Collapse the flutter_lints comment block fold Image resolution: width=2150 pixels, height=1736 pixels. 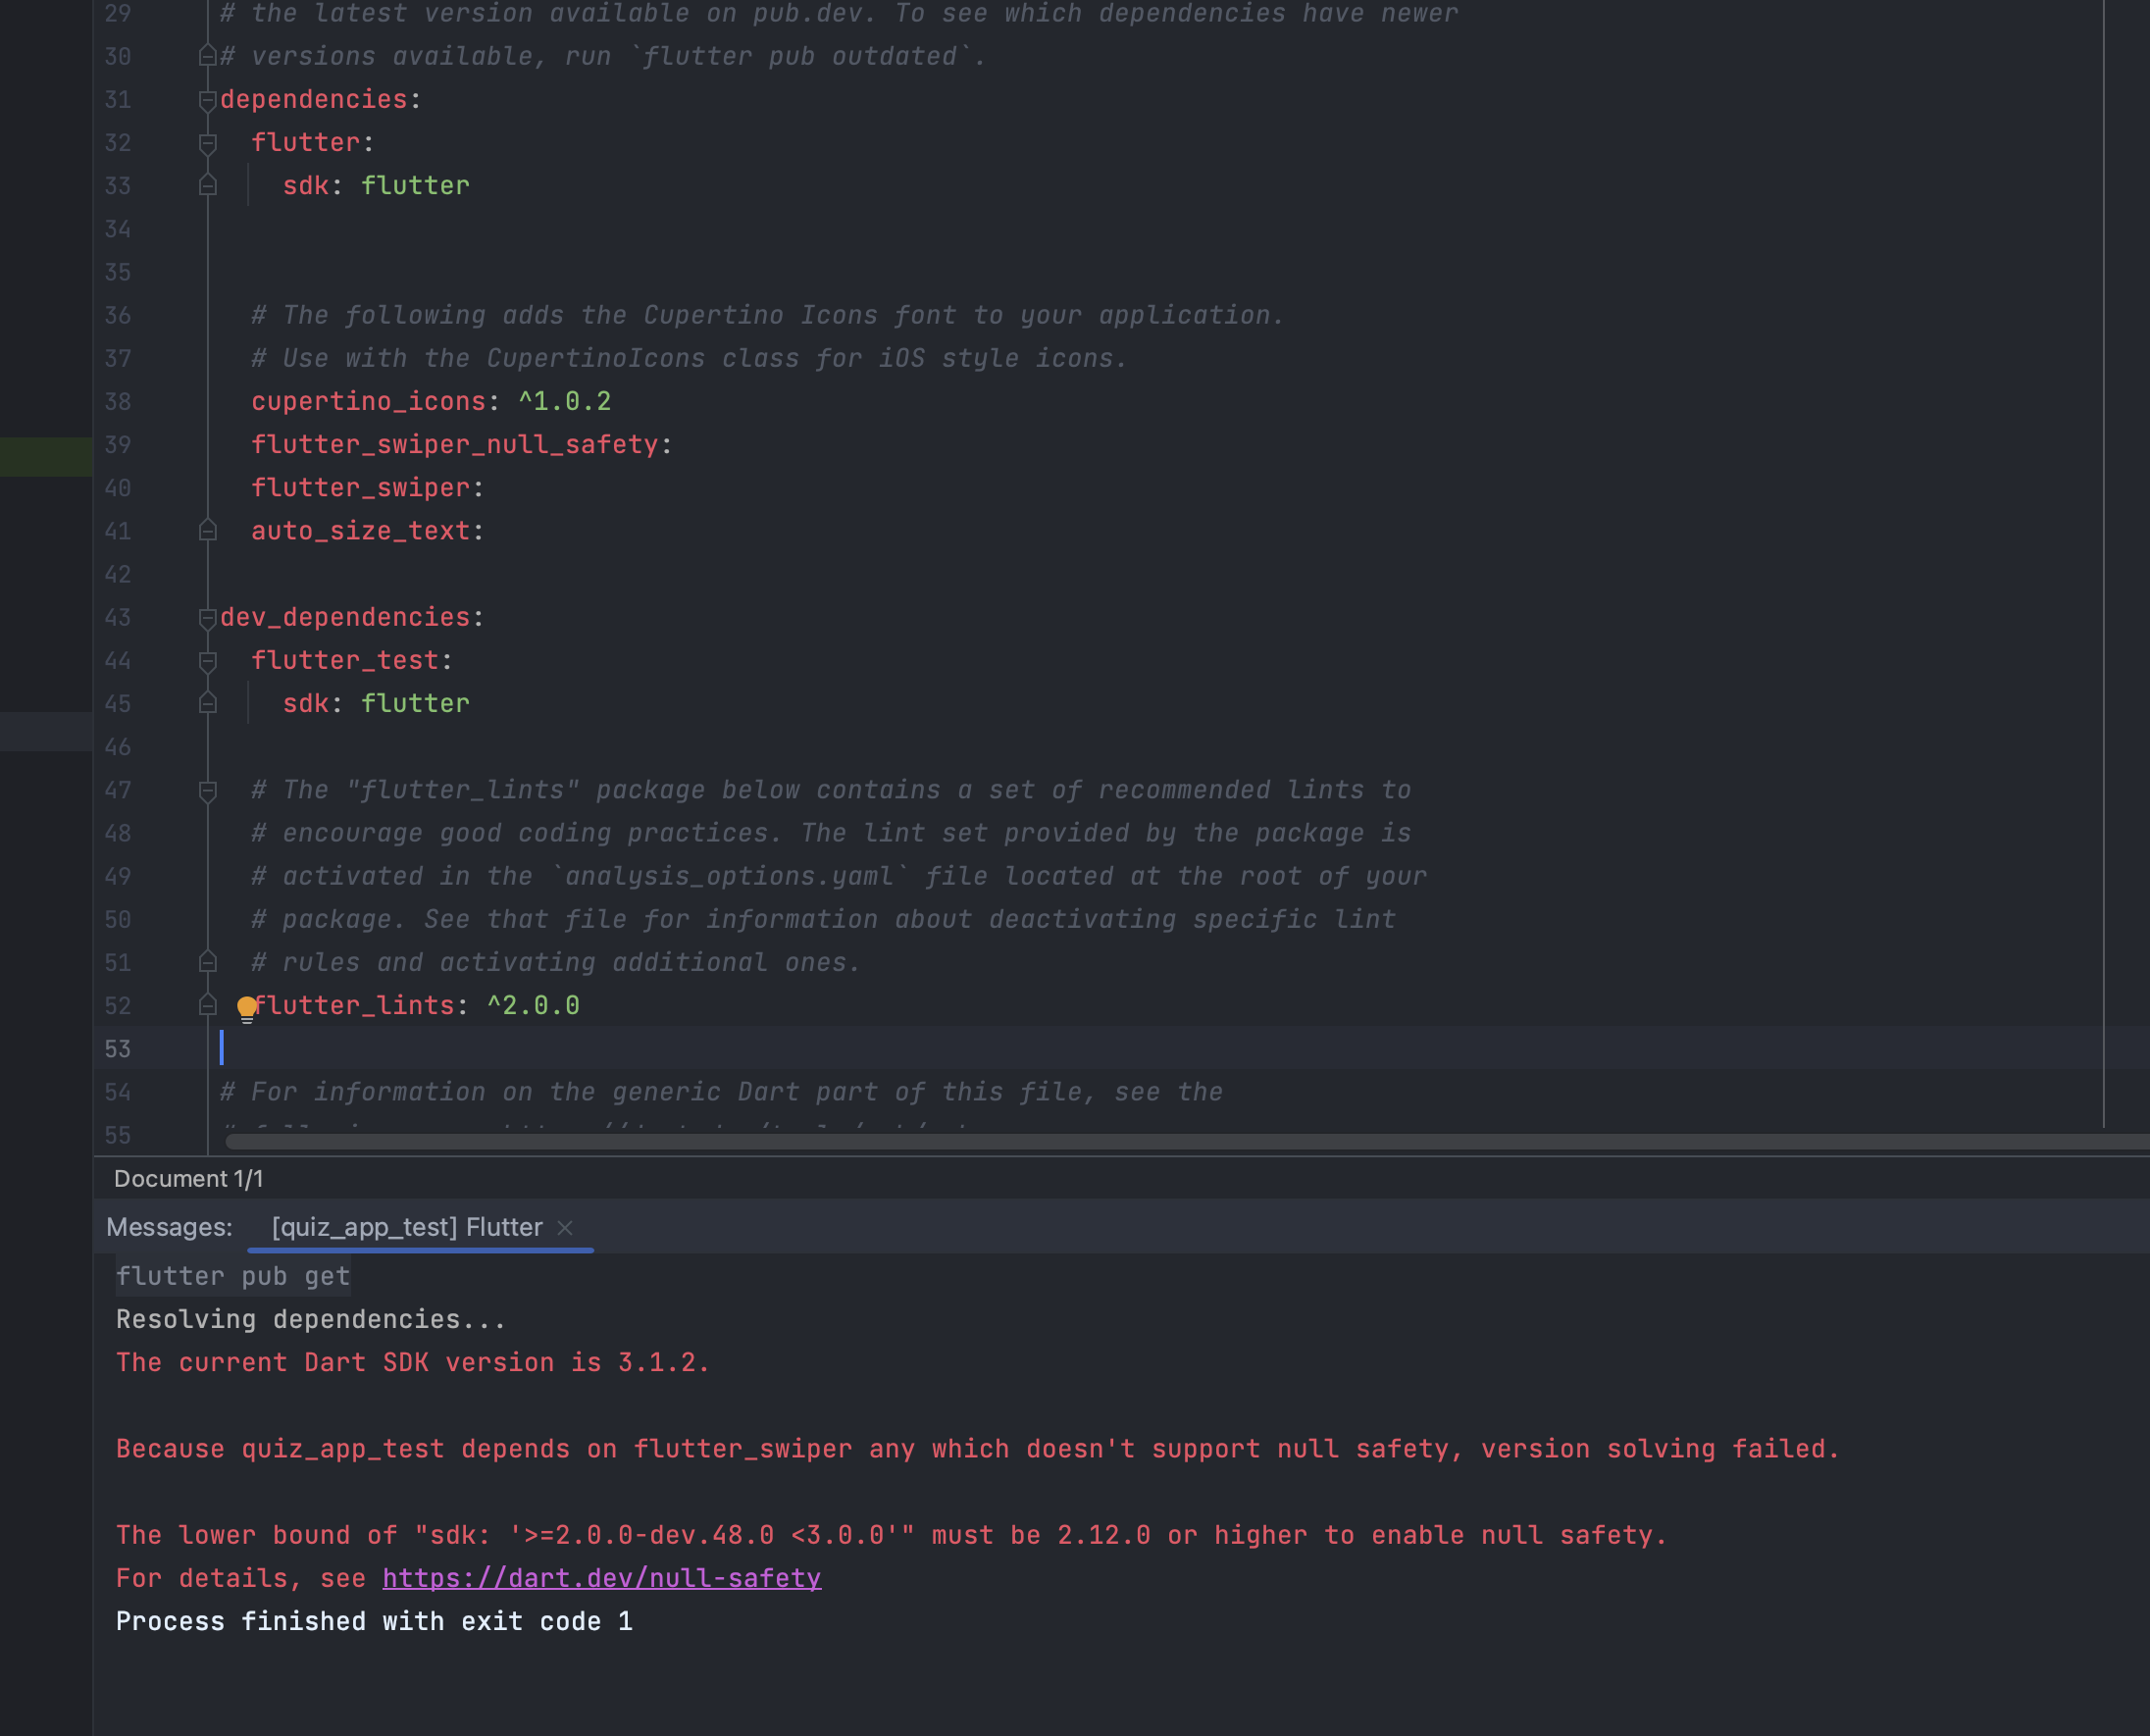click(208, 791)
